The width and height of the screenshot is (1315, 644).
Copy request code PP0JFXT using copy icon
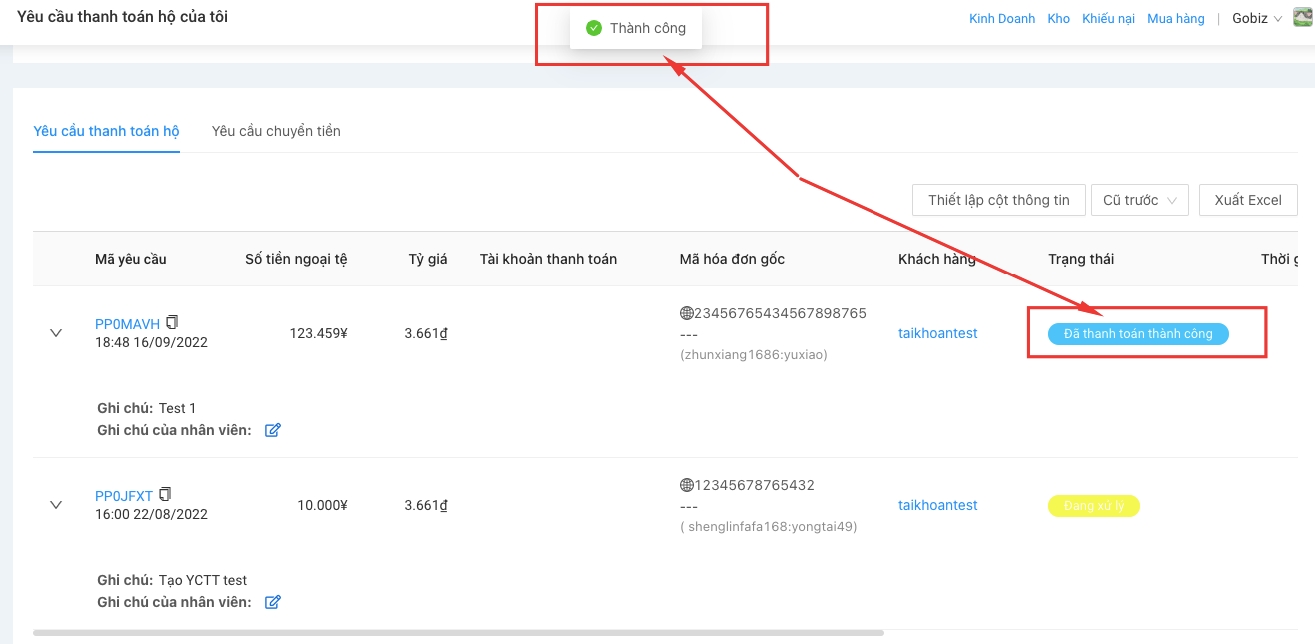pos(166,494)
